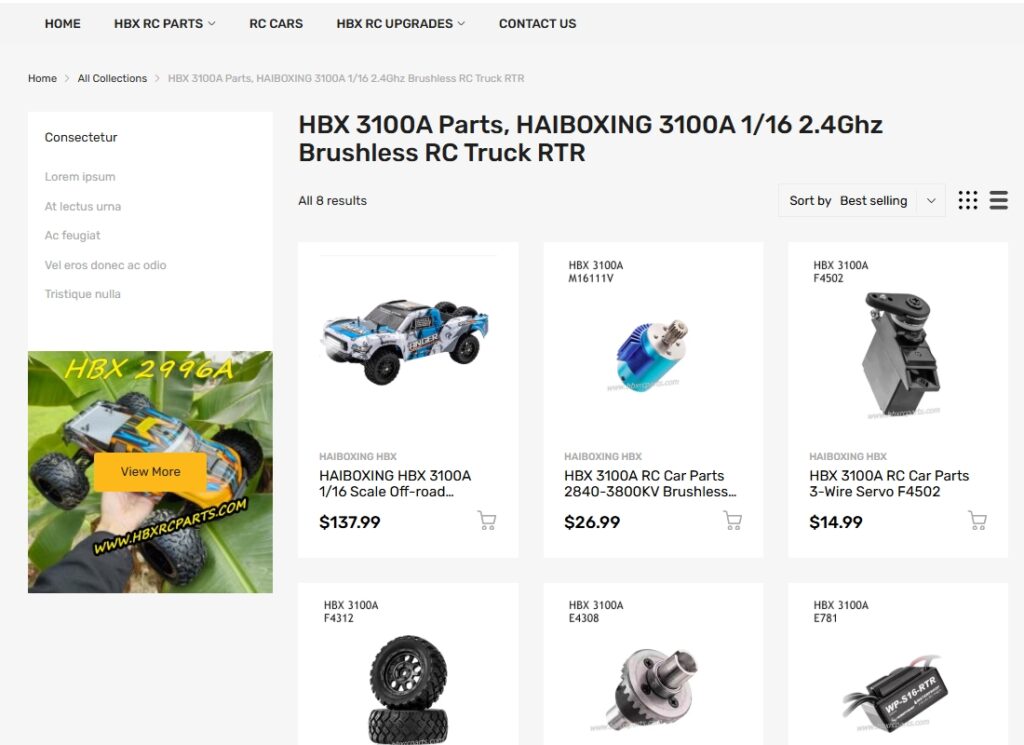The image size is (1024, 745).
Task: Open the F4312 tire product image
Action: pyautogui.click(x=408, y=689)
